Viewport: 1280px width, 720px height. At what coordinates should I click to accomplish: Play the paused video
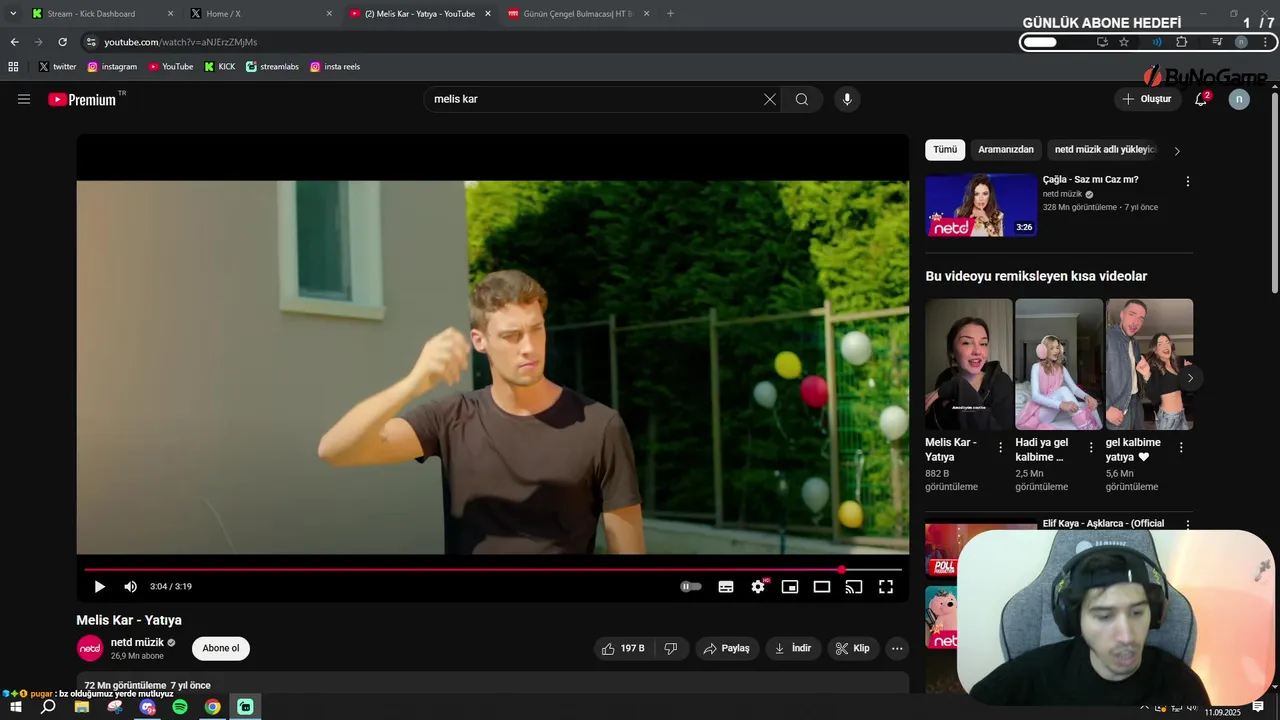99,587
